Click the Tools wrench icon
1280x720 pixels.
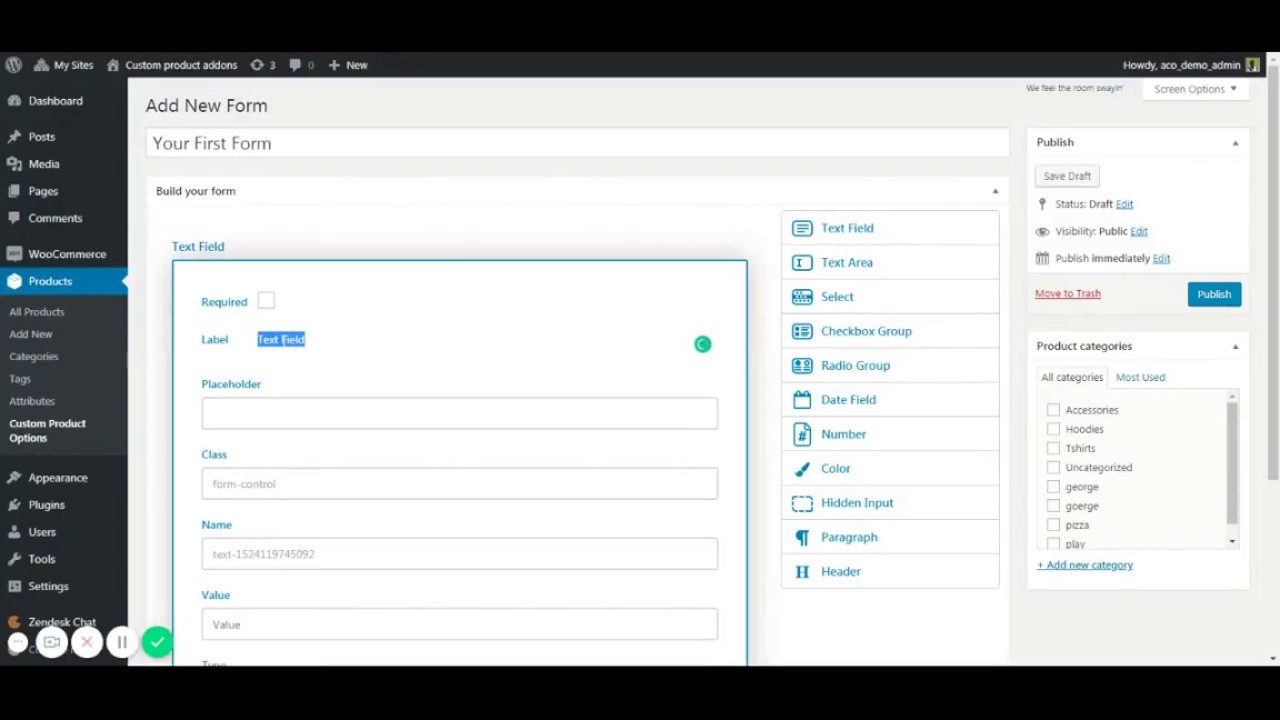tap(14, 559)
